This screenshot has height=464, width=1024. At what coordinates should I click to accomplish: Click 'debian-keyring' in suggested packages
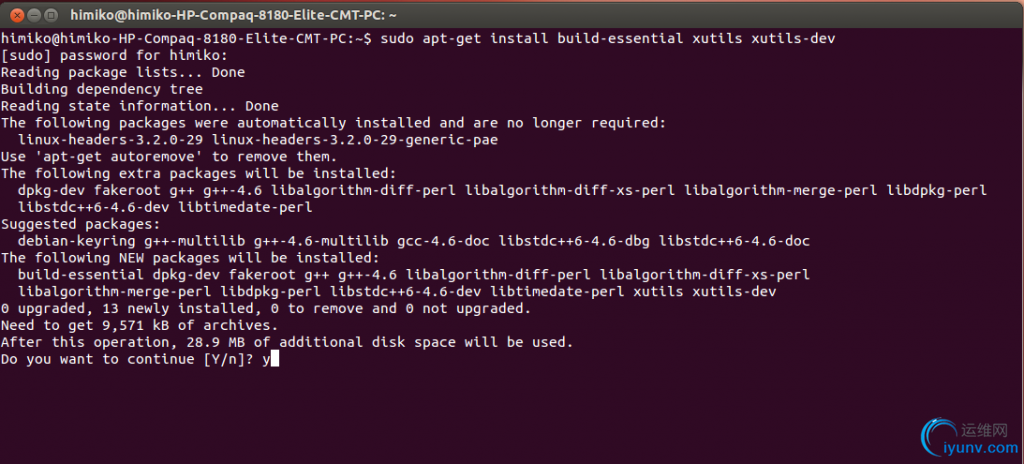click(76, 241)
